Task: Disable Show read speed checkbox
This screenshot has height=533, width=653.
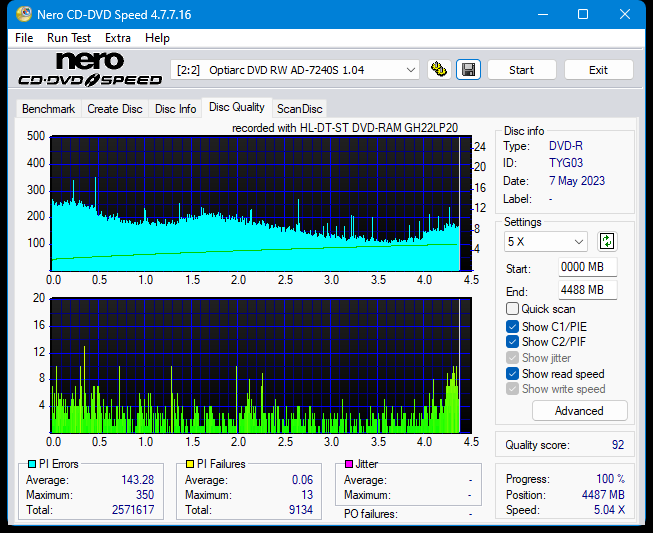Action: coord(513,374)
